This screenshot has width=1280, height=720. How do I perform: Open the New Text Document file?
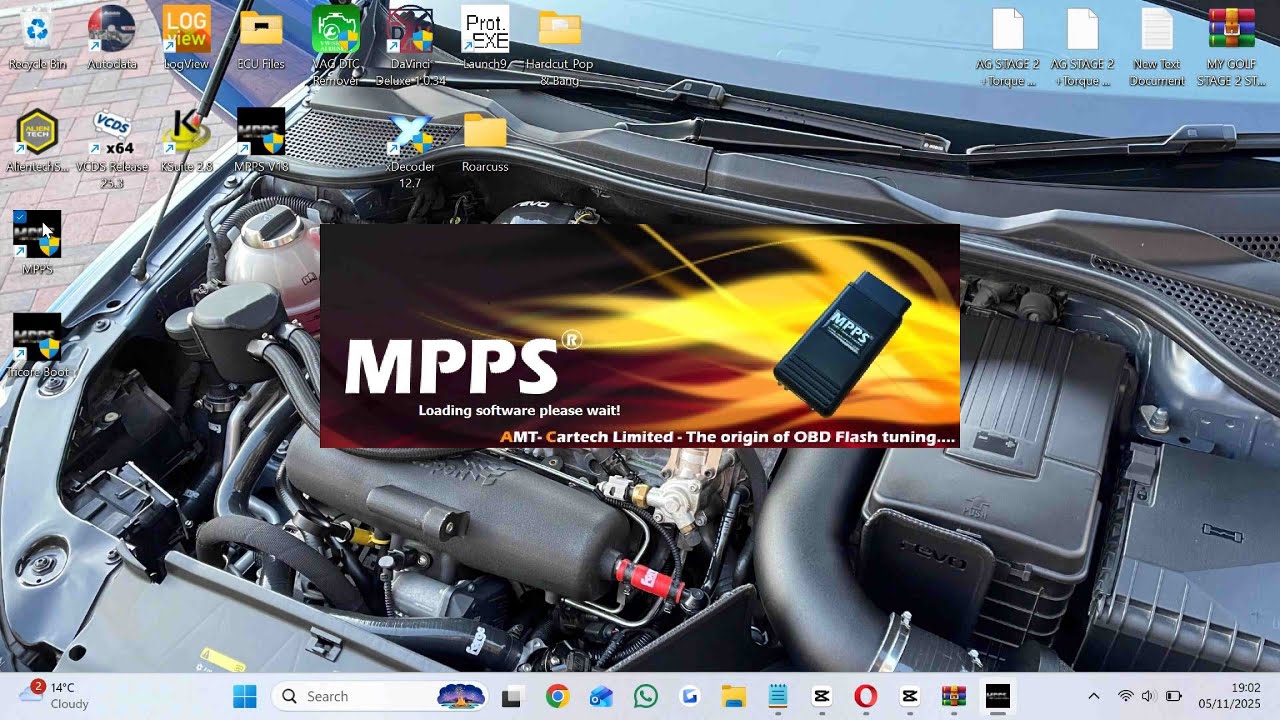click(x=1157, y=45)
